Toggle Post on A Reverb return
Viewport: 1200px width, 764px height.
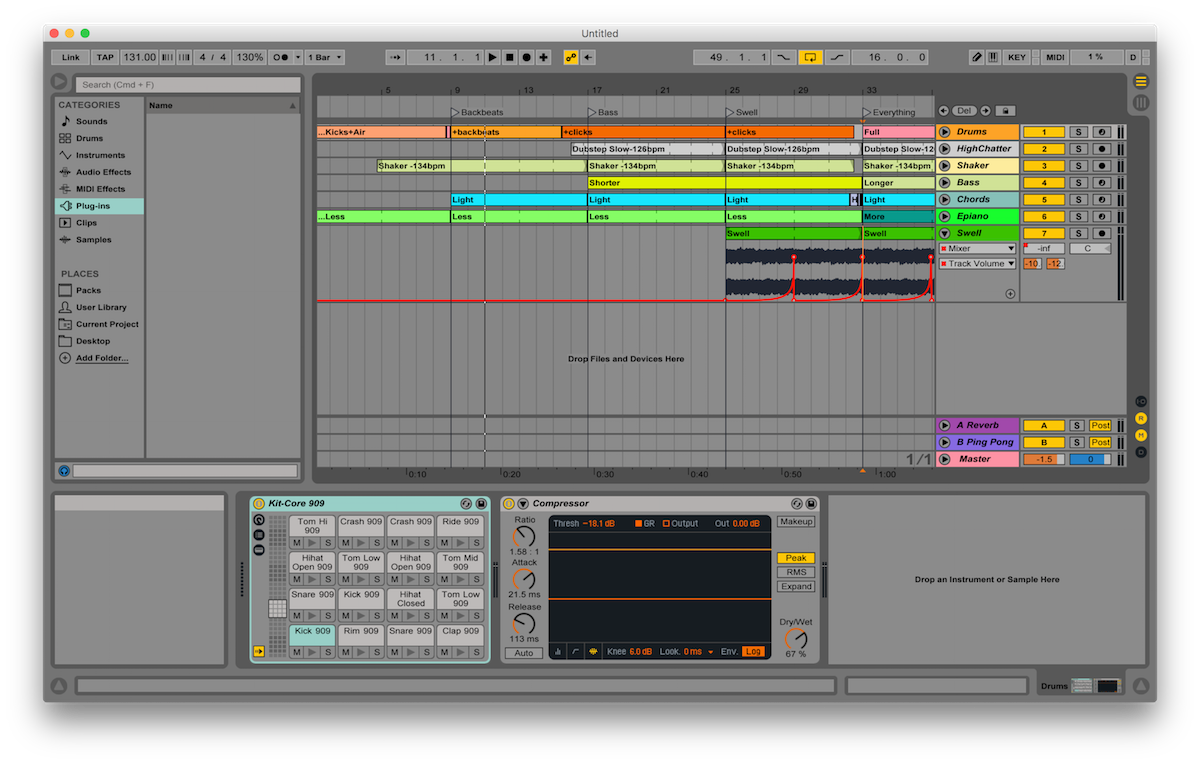(1100, 426)
